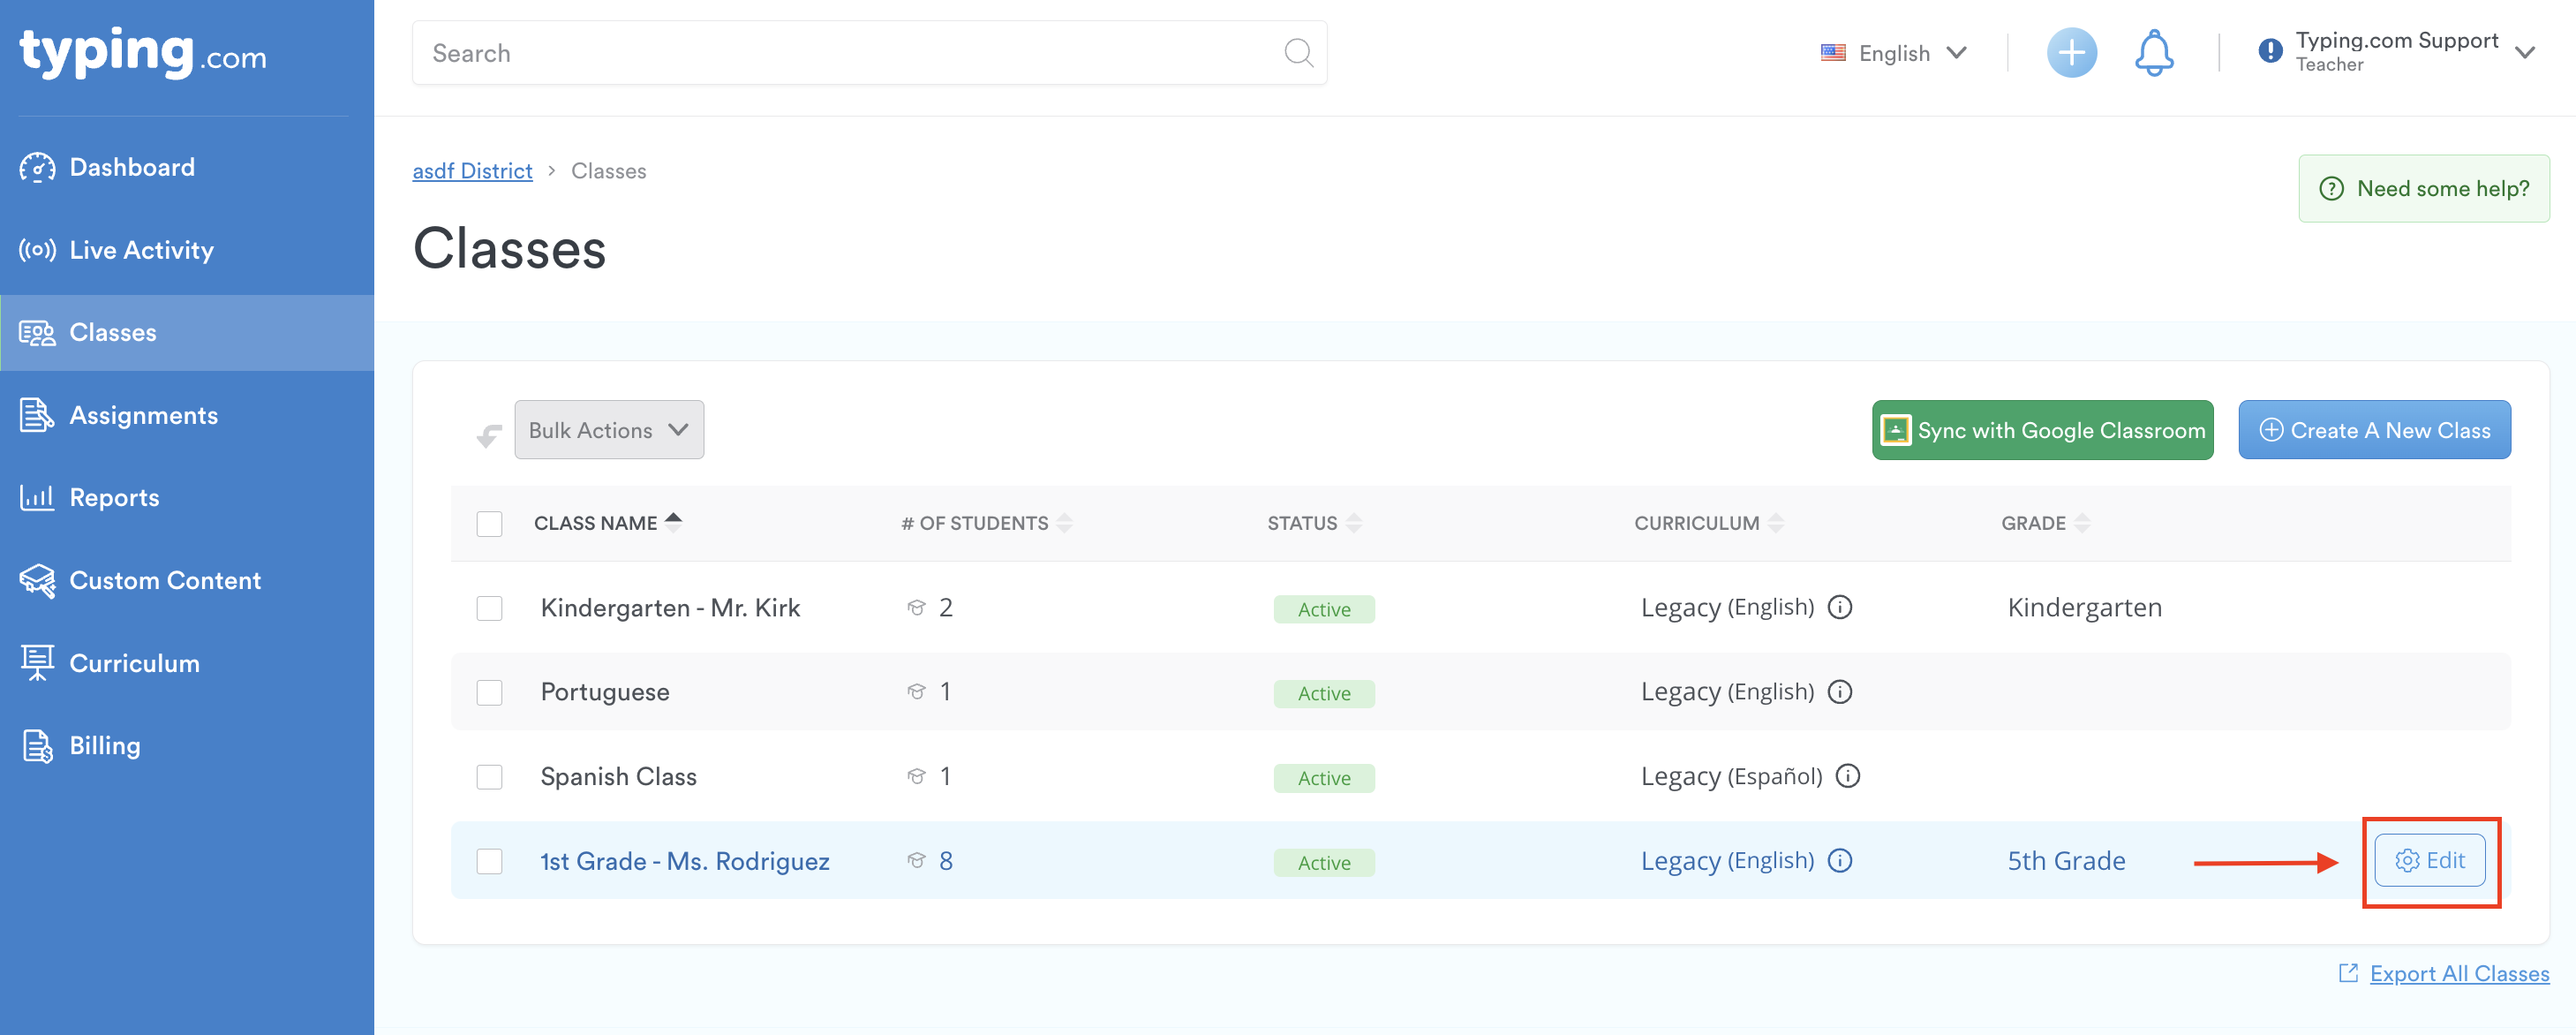
Task: Click the blue plus add icon
Action: click(2071, 53)
